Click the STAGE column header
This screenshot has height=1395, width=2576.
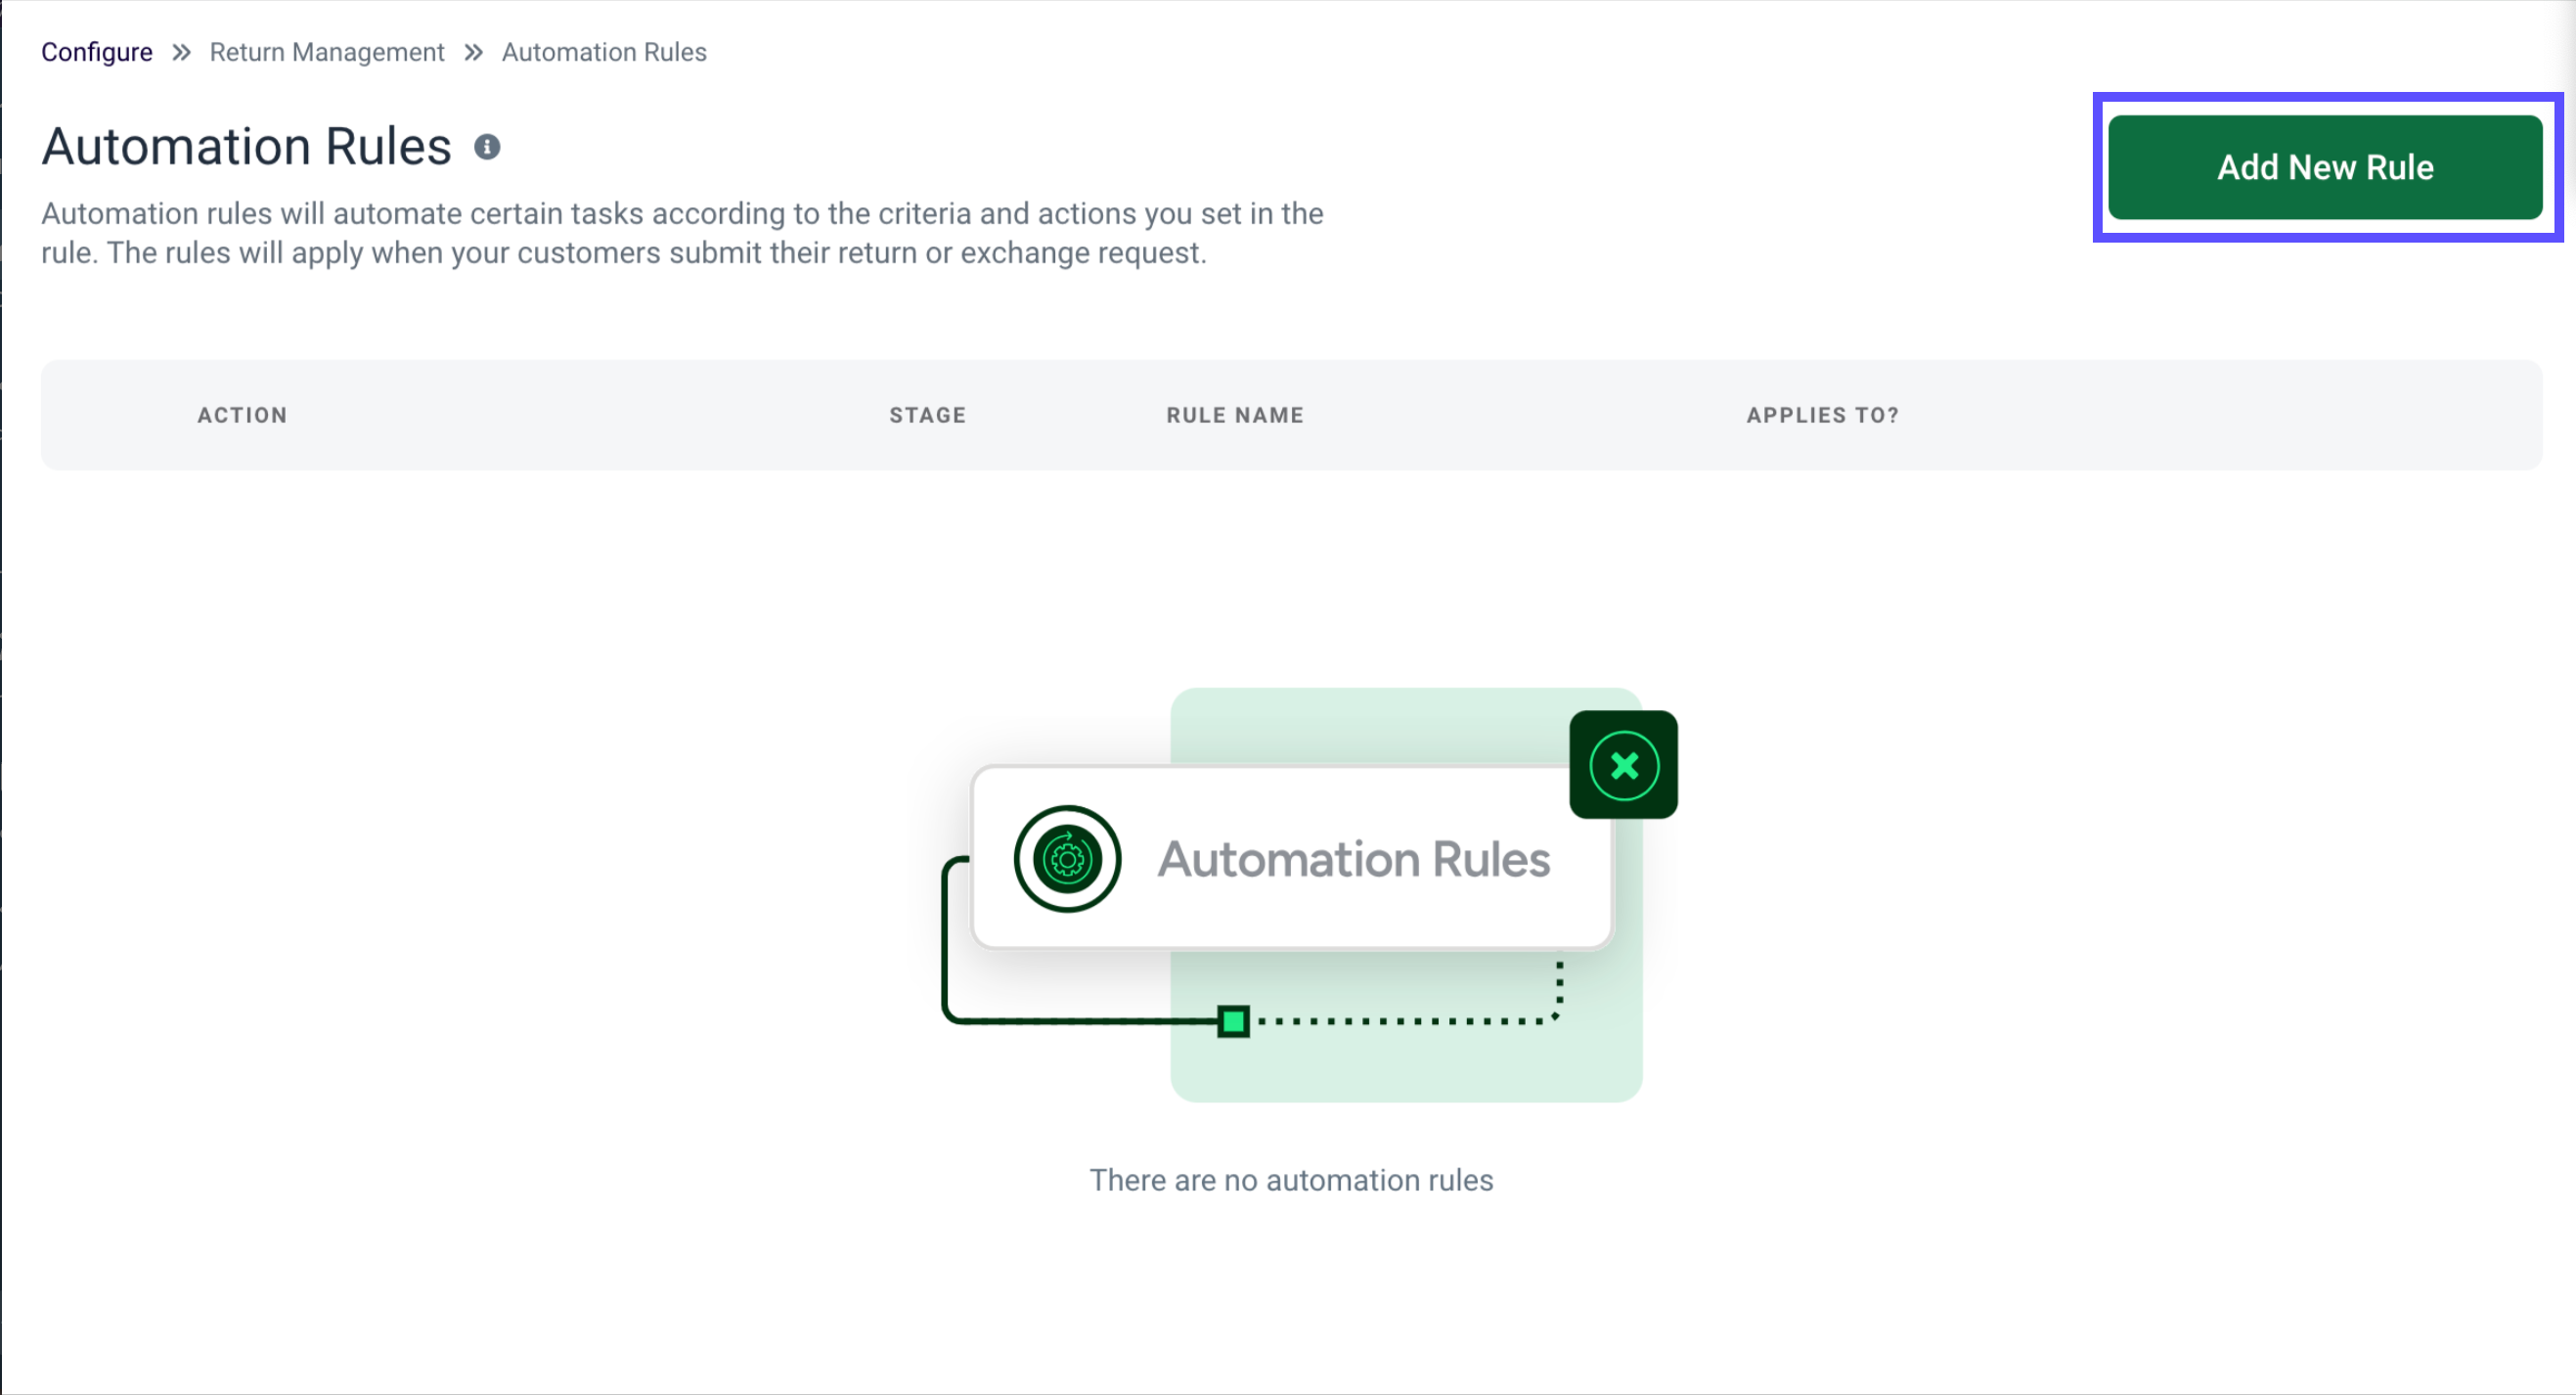[x=927, y=414]
